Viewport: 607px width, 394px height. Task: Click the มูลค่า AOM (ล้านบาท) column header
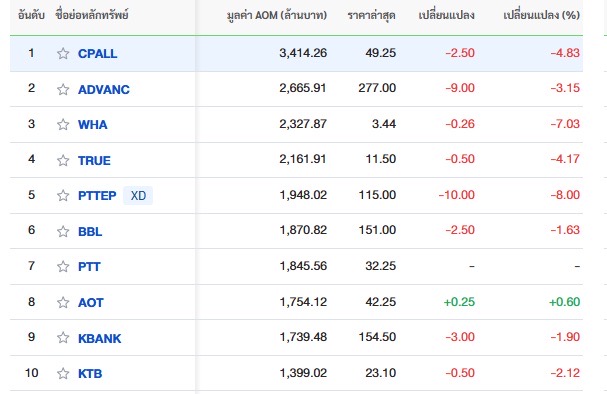277,15
